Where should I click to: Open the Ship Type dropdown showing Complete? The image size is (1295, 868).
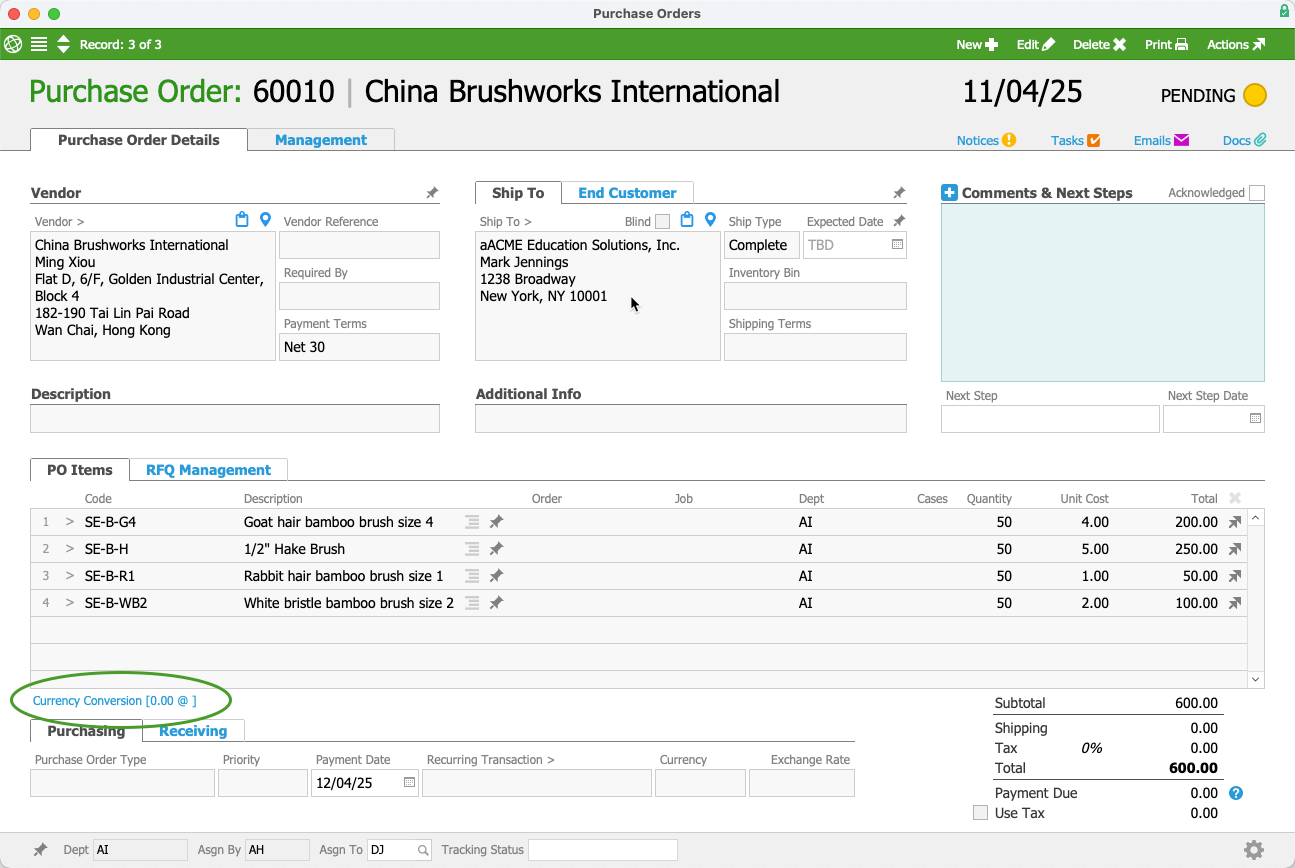[x=761, y=245]
